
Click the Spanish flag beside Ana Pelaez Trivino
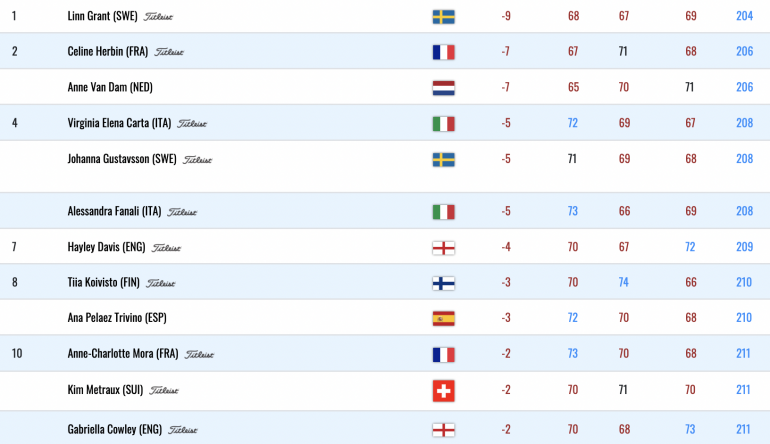point(443,319)
